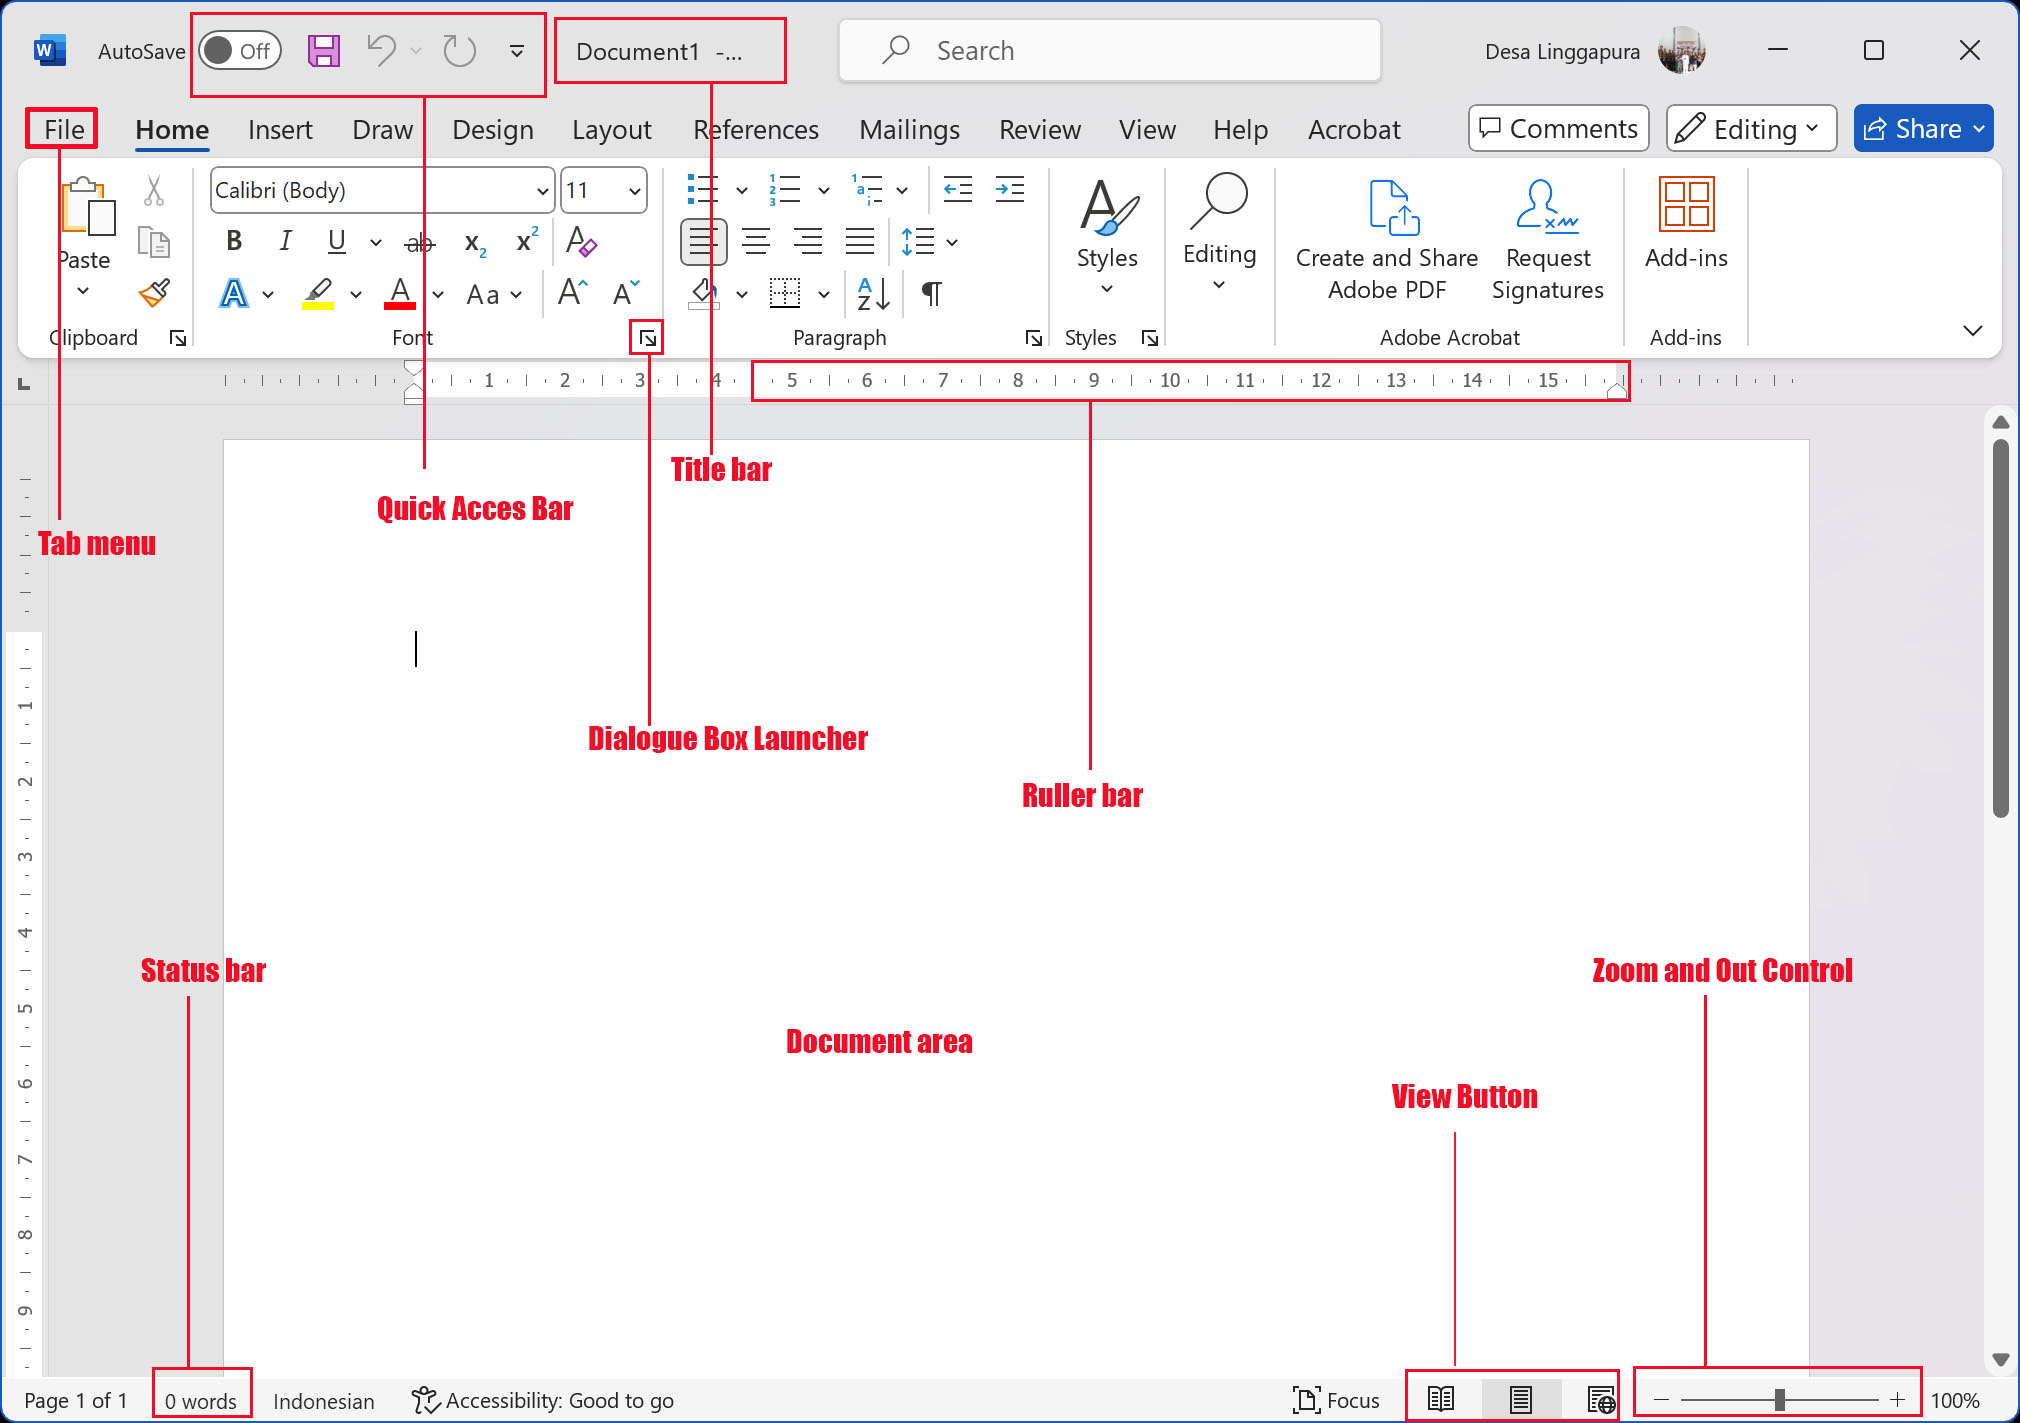Select the Format Painter tool
This screenshot has height=1423, width=2020.
tap(153, 293)
